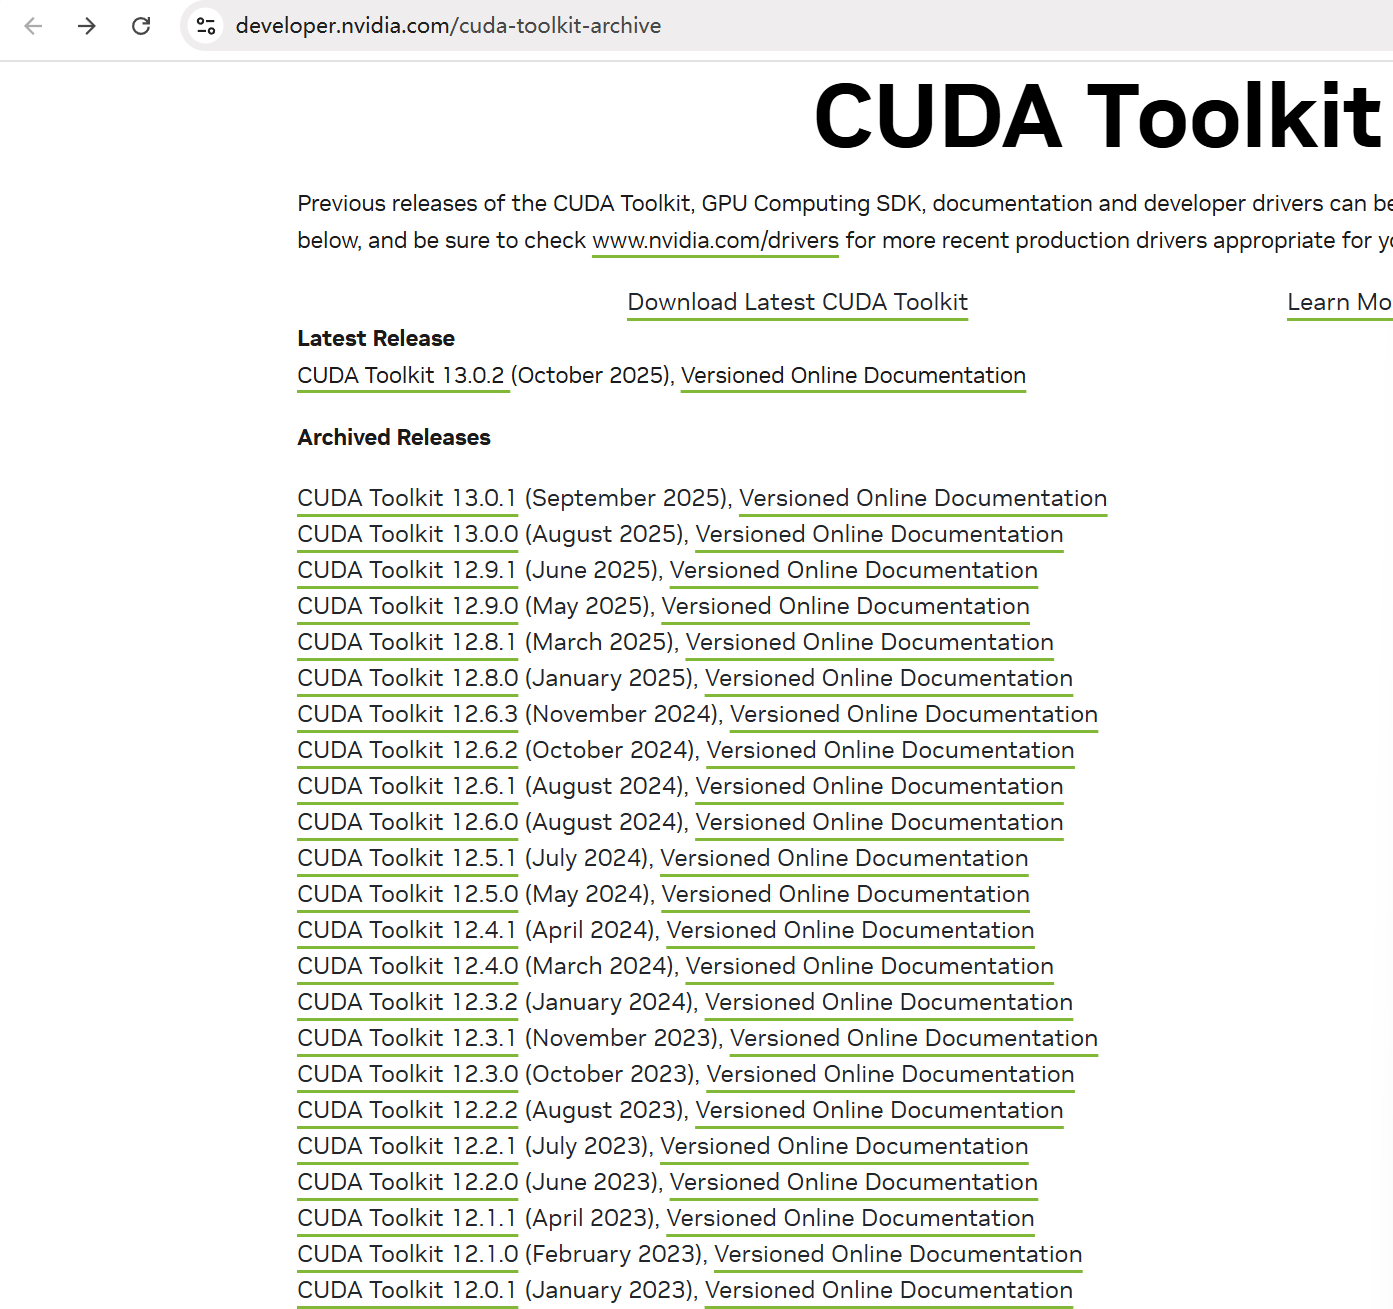Reload the page with refresh icon
This screenshot has width=1393, height=1309.
[x=141, y=26]
